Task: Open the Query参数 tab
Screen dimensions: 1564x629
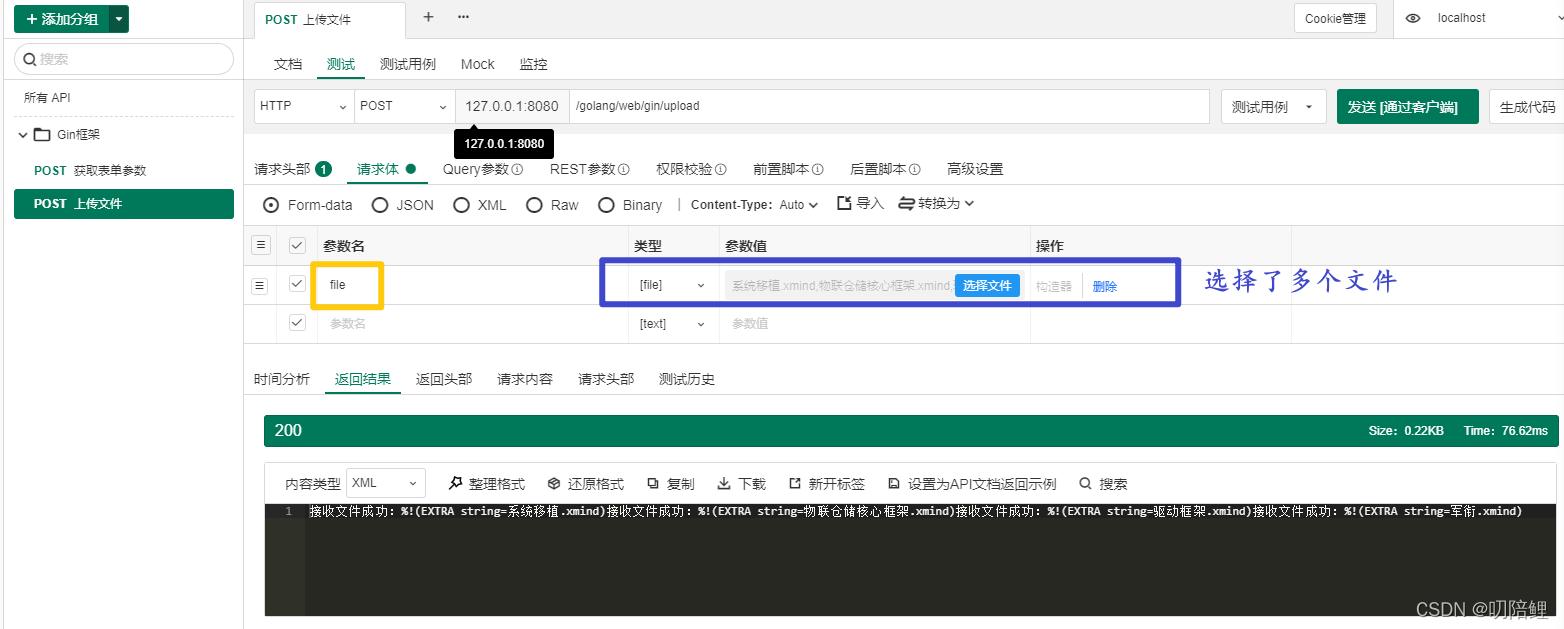Action: [483, 169]
